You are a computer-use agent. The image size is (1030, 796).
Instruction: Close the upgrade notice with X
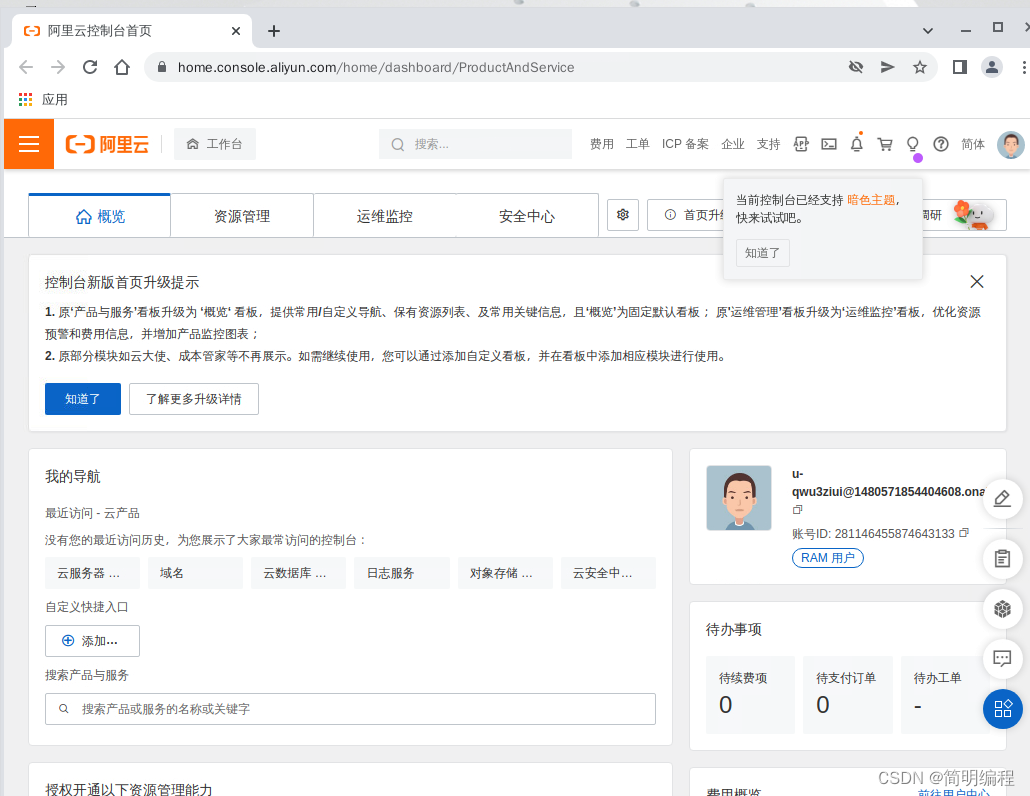pos(977,282)
